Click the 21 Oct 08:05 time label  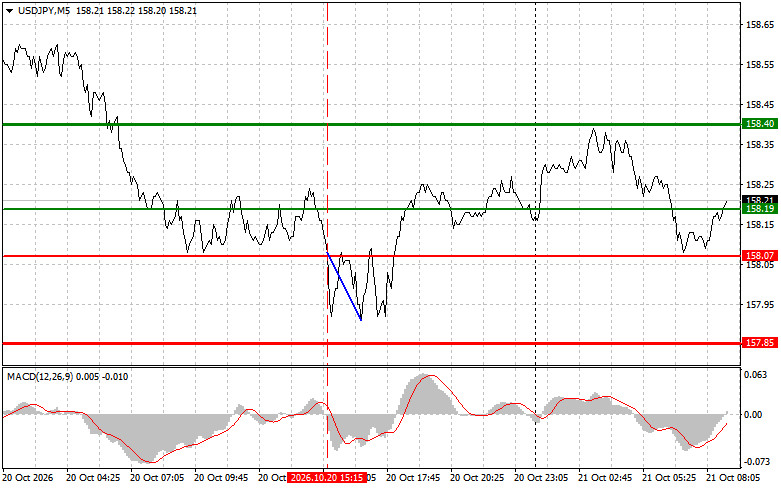(733, 478)
